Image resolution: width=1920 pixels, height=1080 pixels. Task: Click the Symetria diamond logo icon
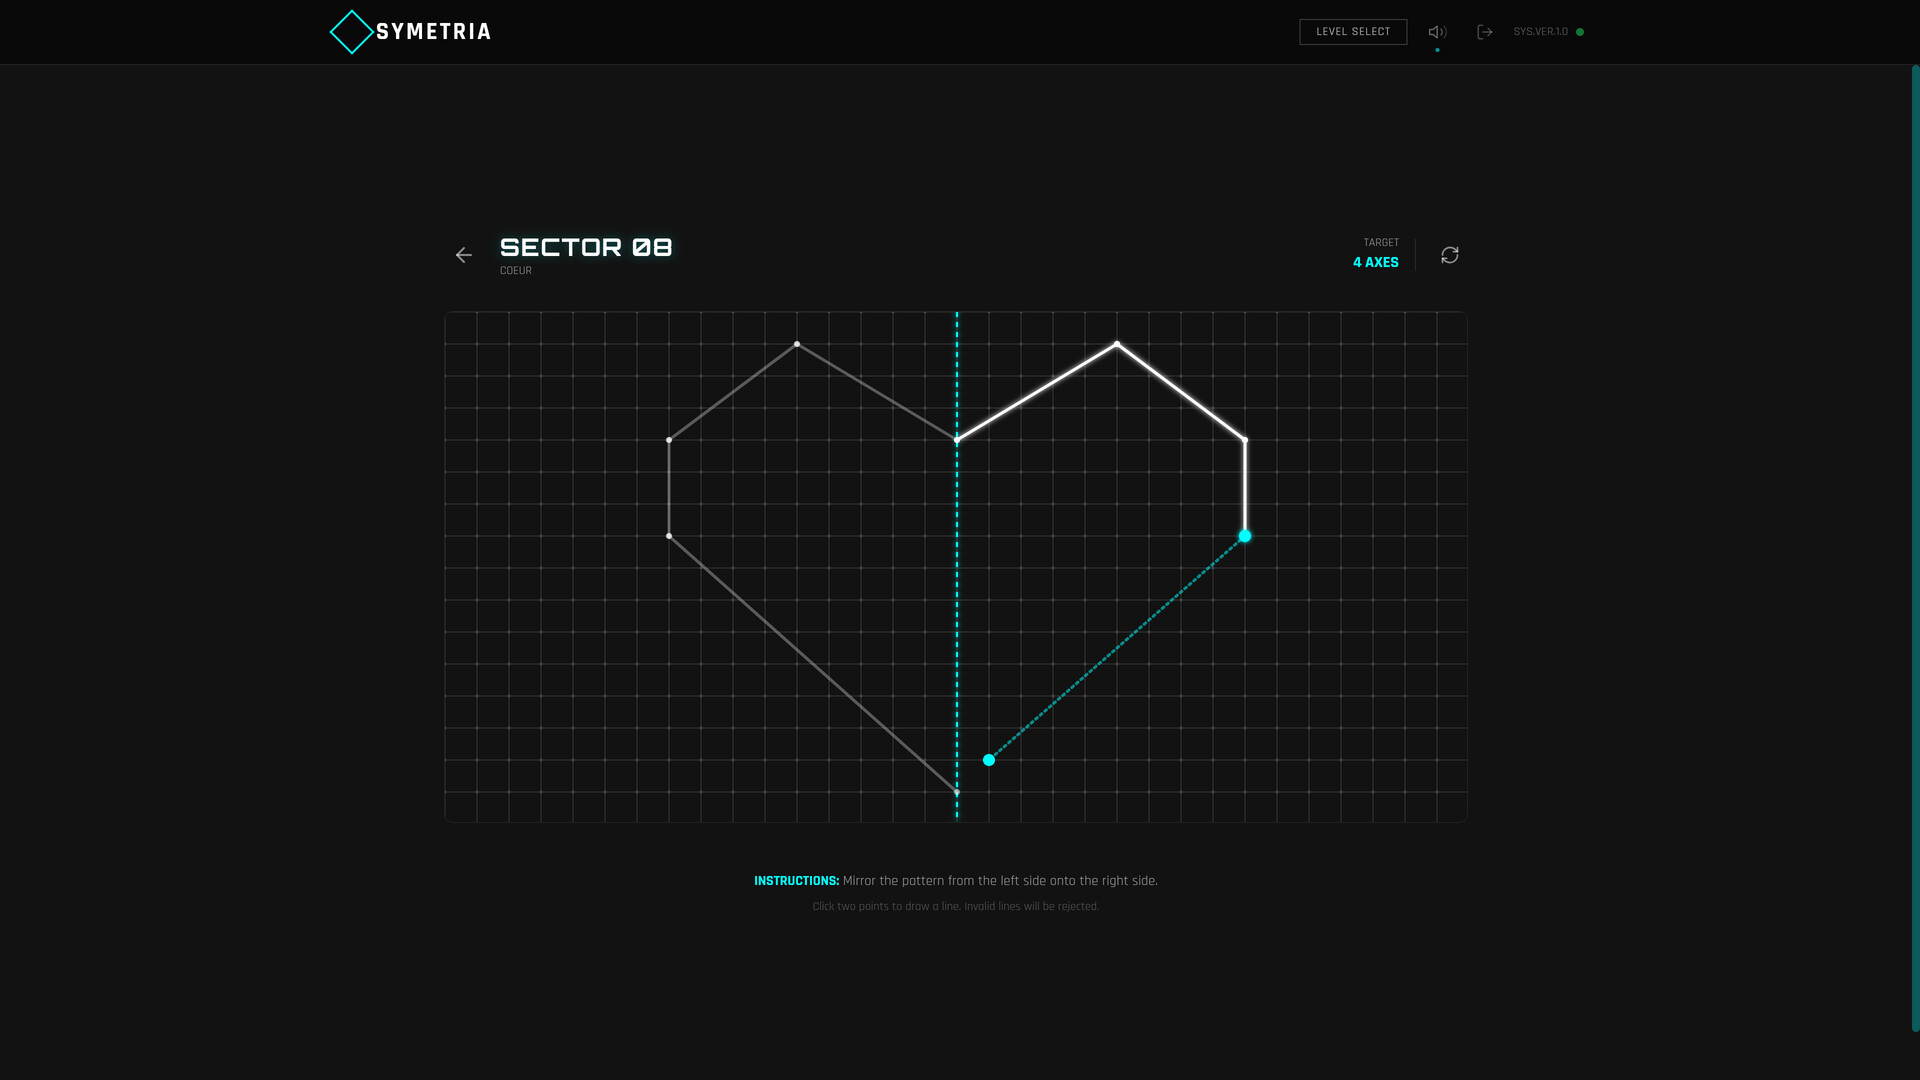click(x=351, y=32)
